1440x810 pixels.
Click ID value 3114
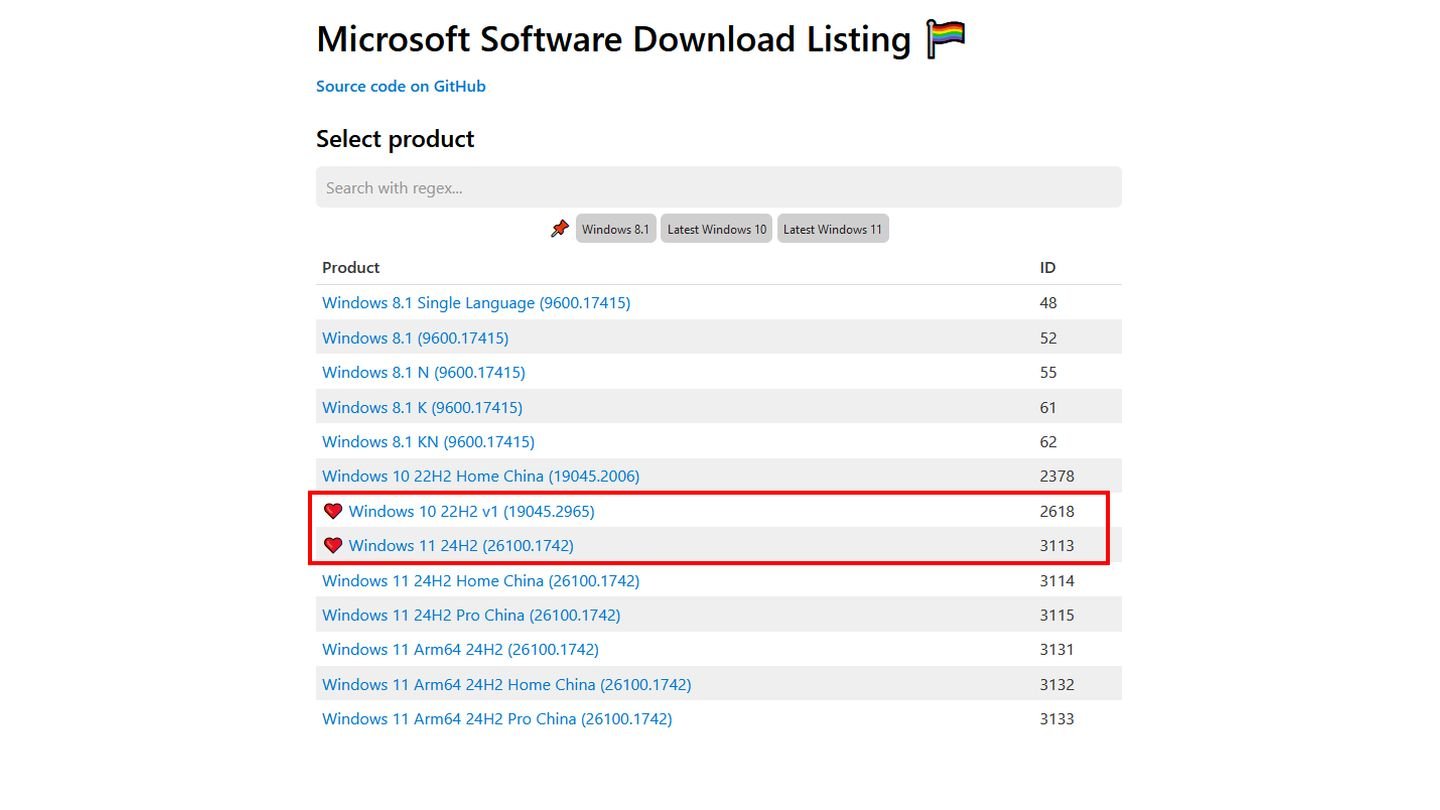[1057, 581]
